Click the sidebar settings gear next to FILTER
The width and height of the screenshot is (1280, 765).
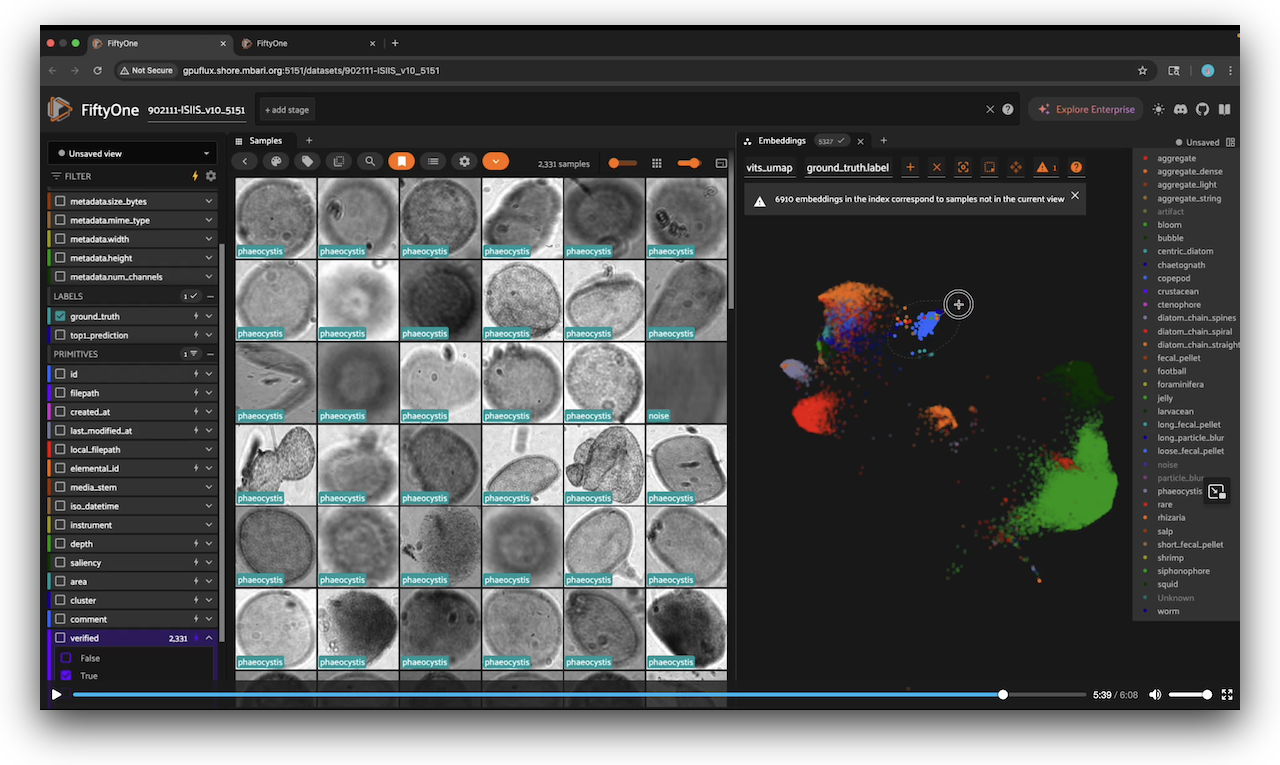click(x=211, y=176)
